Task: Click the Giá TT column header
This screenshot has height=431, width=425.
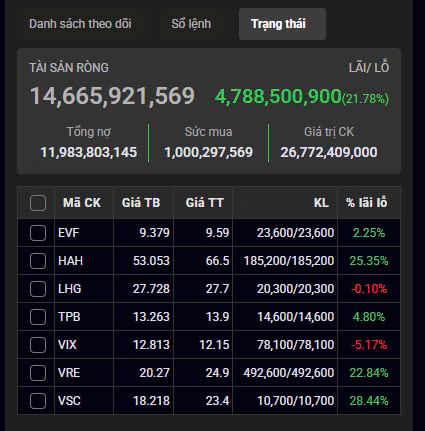Action: click(204, 203)
